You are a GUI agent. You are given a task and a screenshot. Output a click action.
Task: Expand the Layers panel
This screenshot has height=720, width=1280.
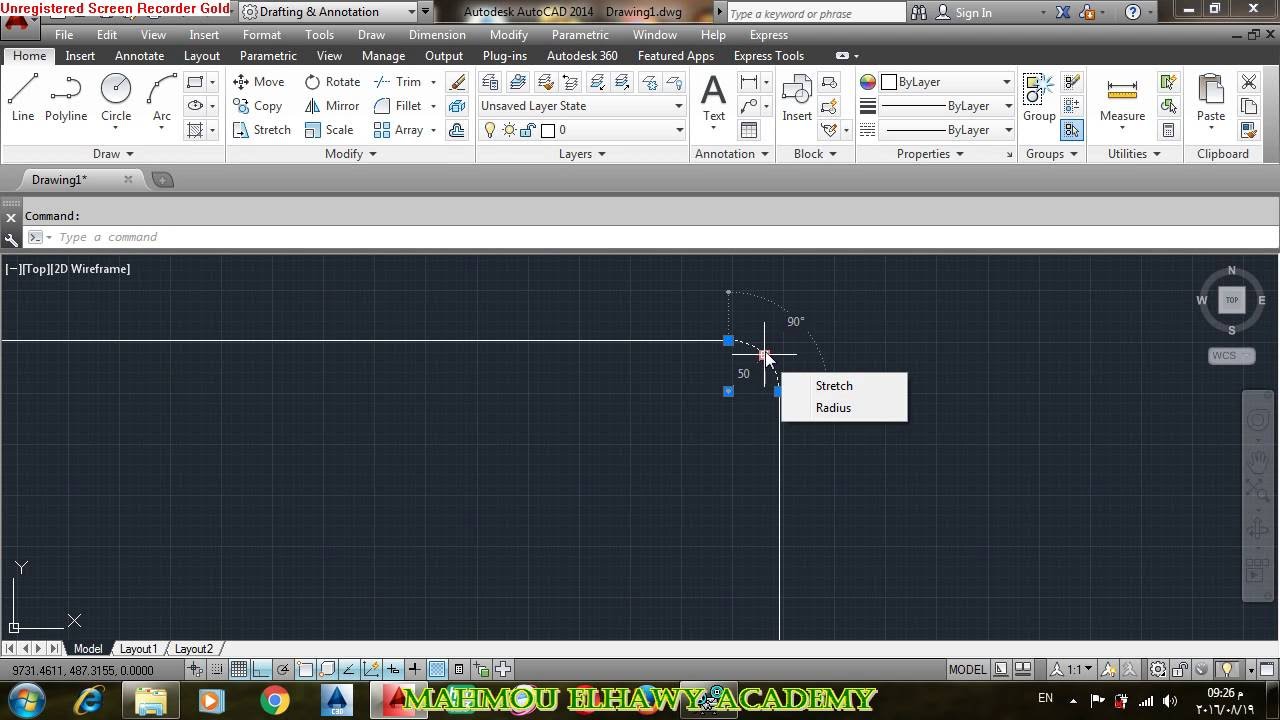(582, 154)
